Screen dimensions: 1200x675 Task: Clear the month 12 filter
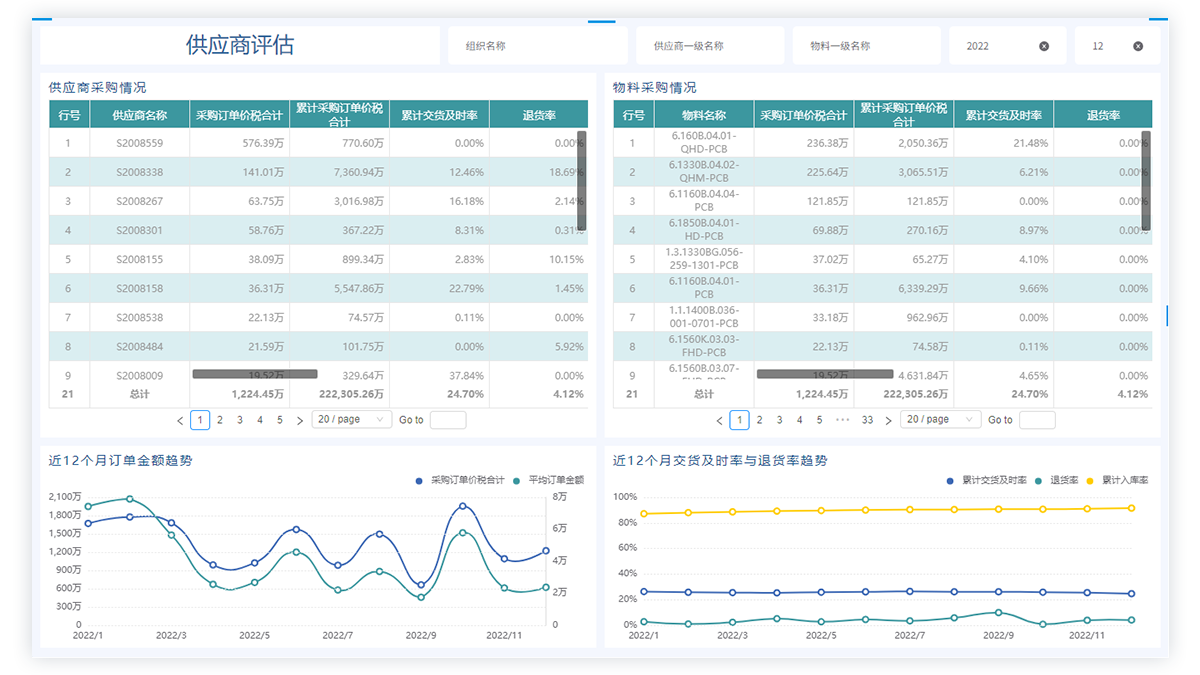coord(1138,46)
